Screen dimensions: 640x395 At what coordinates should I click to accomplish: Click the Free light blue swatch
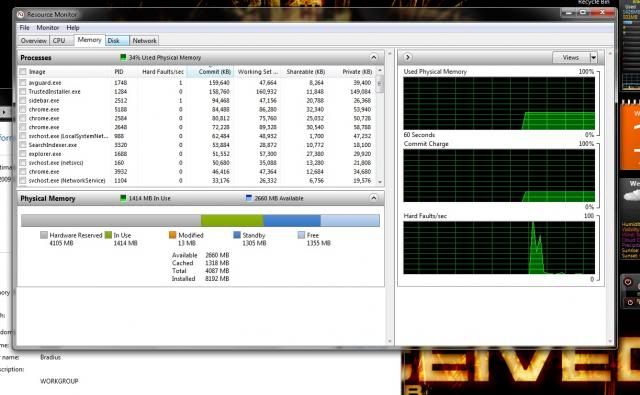(x=301, y=235)
